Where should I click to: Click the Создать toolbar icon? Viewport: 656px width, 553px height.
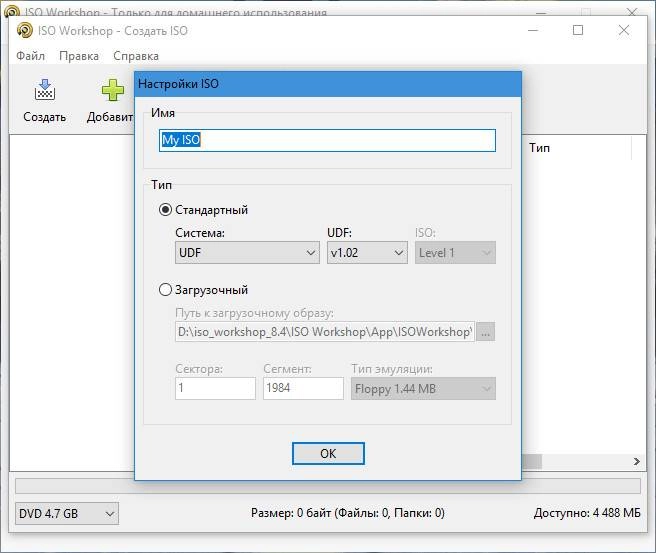(x=44, y=90)
